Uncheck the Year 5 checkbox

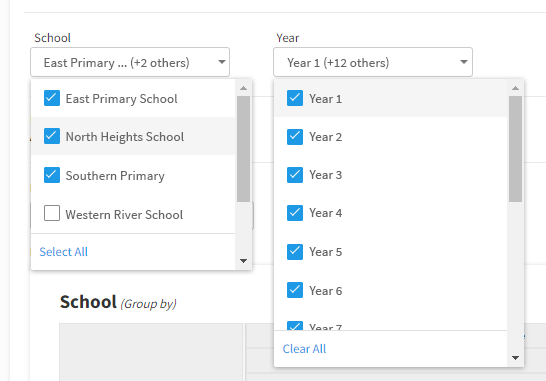click(295, 252)
